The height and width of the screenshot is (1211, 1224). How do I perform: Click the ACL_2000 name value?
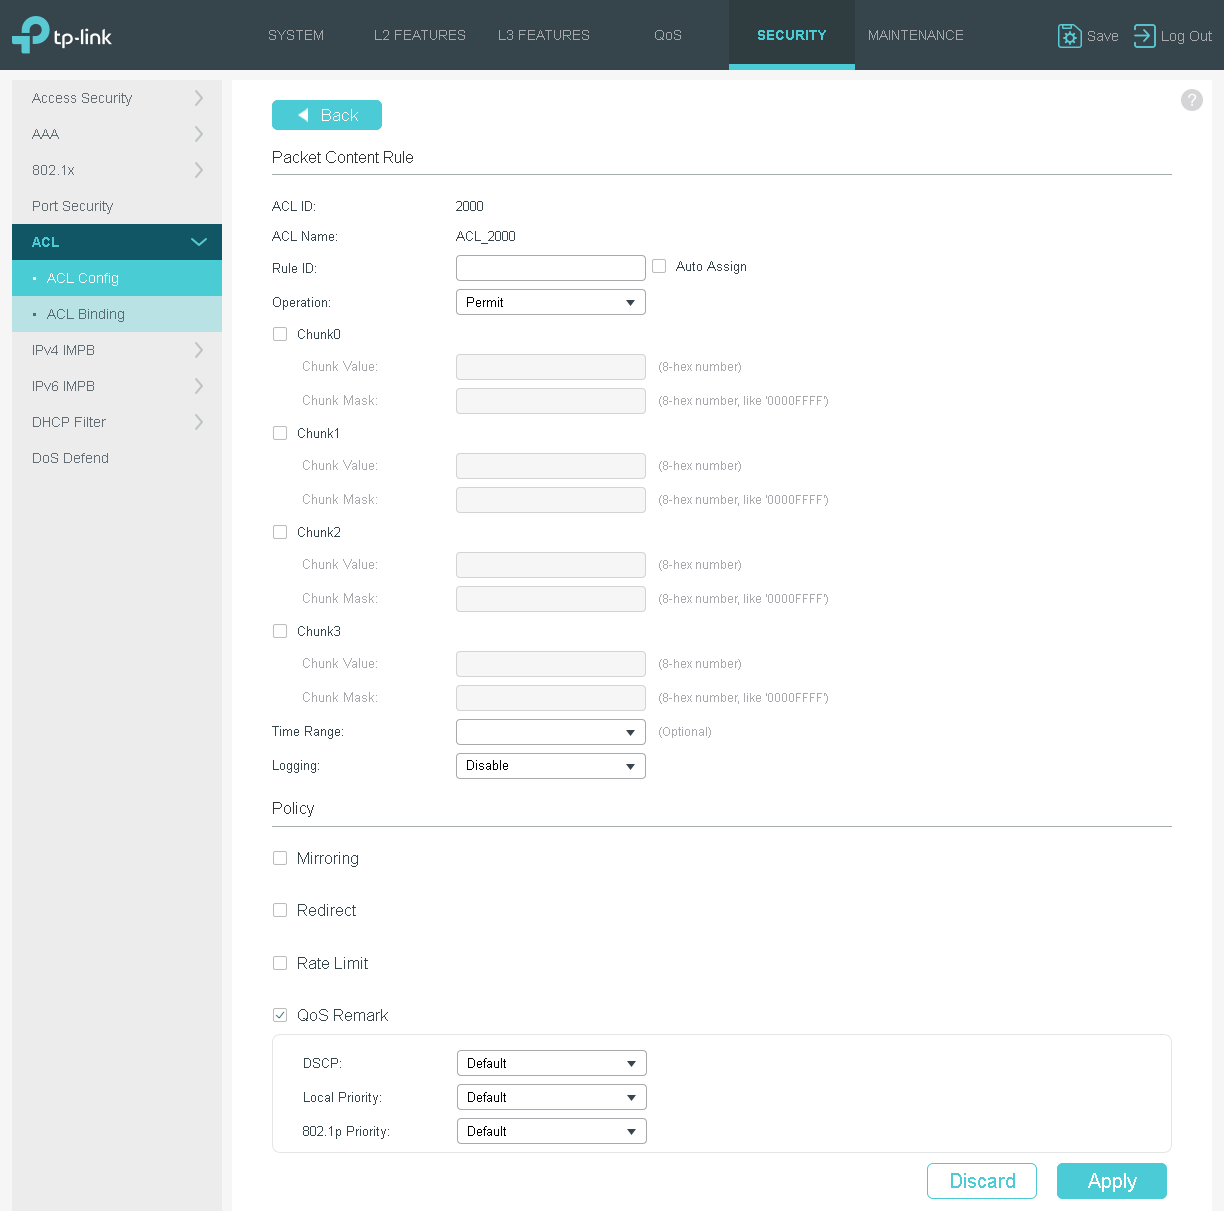point(486,237)
